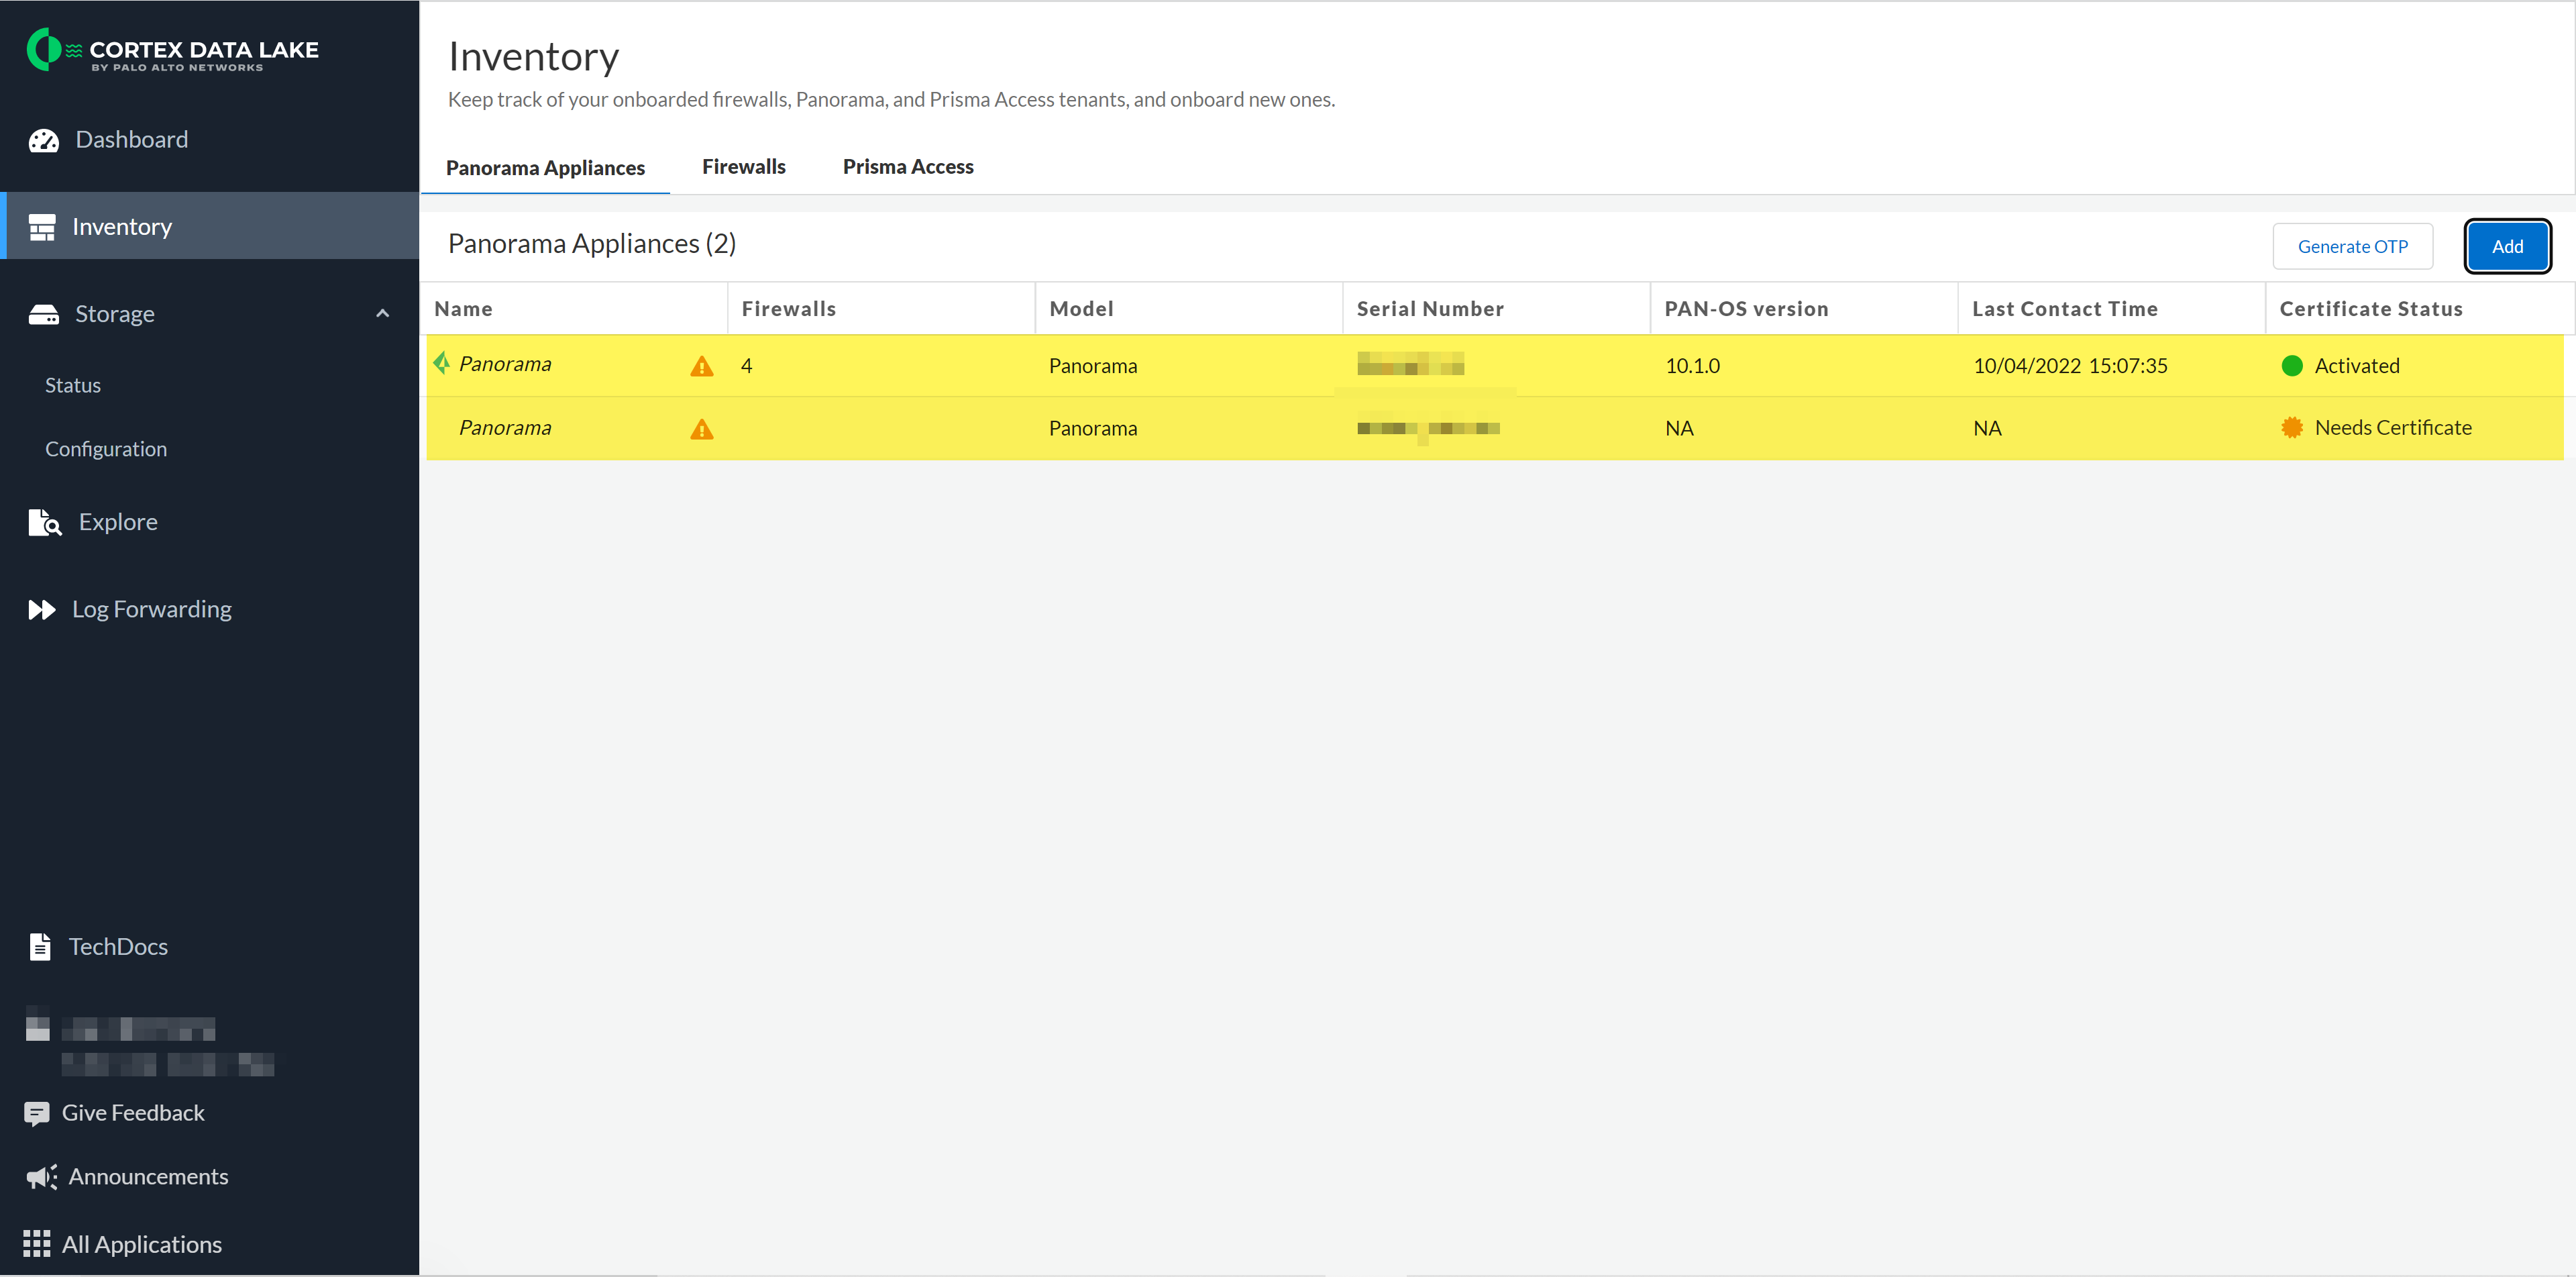Collapse the Storage menu chevron
This screenshot has width=2576, height=1277.
(382, 314)
